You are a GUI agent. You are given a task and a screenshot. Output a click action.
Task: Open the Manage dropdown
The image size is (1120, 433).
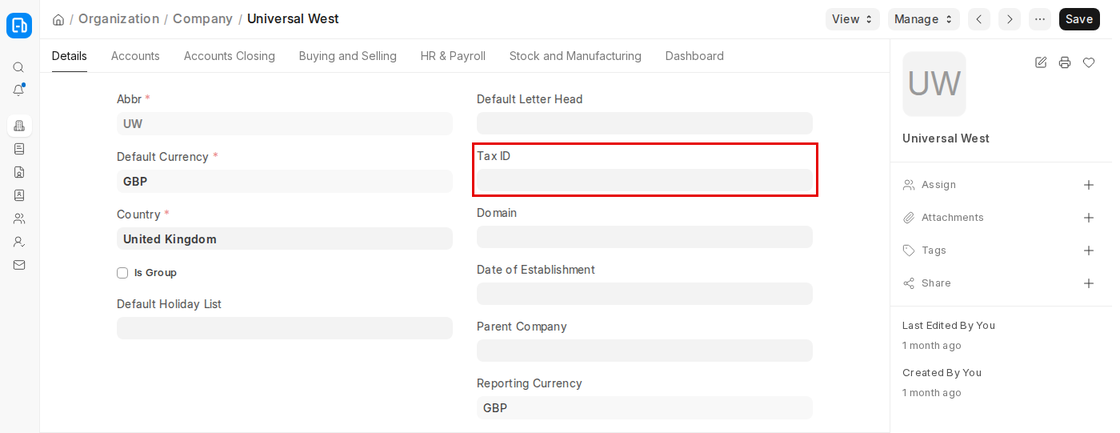924,19
